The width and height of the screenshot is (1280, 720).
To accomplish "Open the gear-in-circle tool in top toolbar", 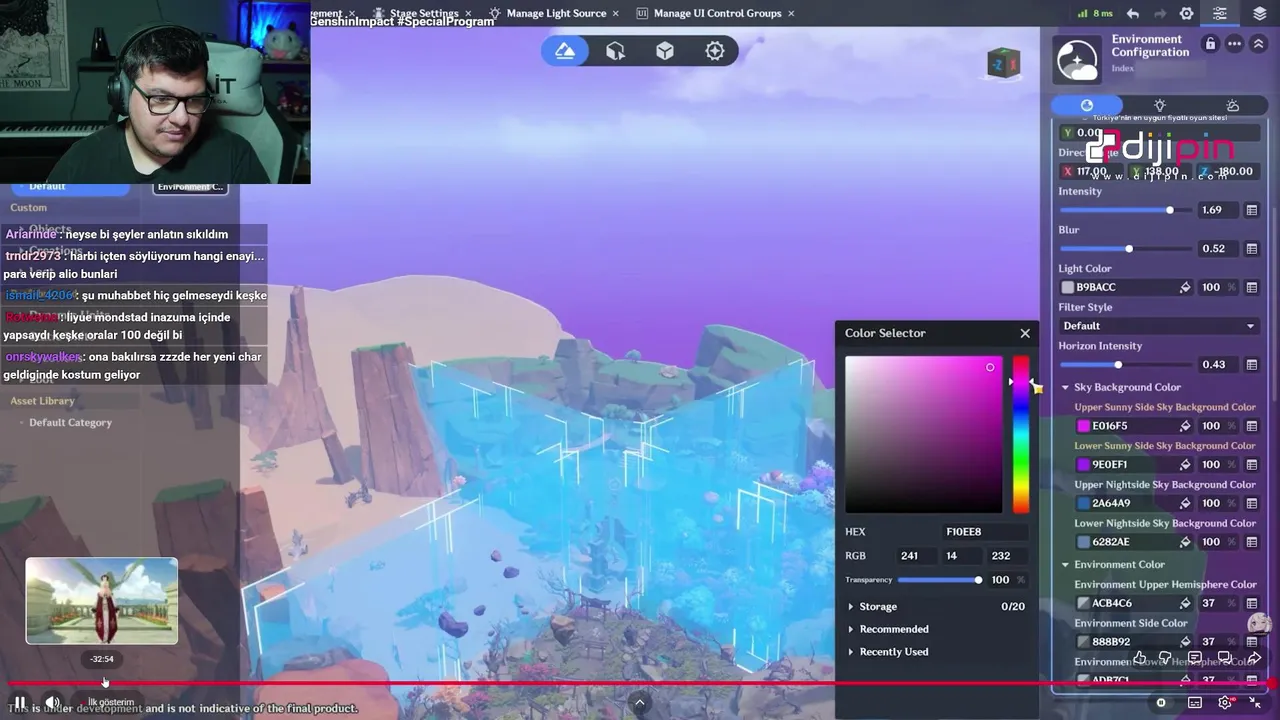I will [x=715, y=51].
